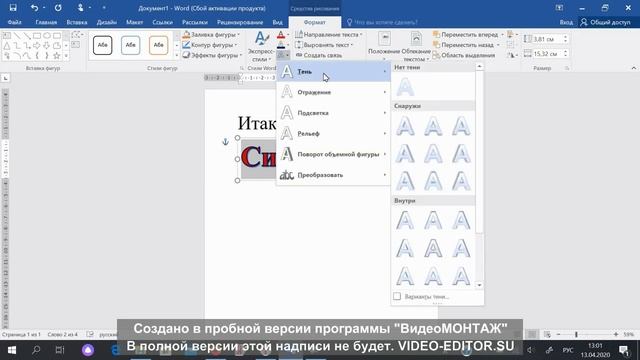Open the Экспресс-стили WordArt dropdown
Screen dimensions: 640x360
(261, 46)
